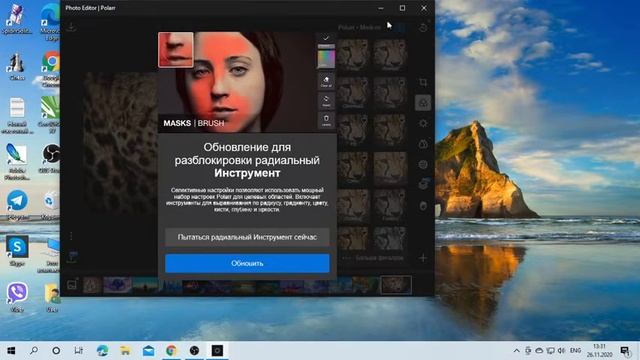The image size is (640, 360).
Task: Open the History panel icon in Polarr
Action: point(423,27)
